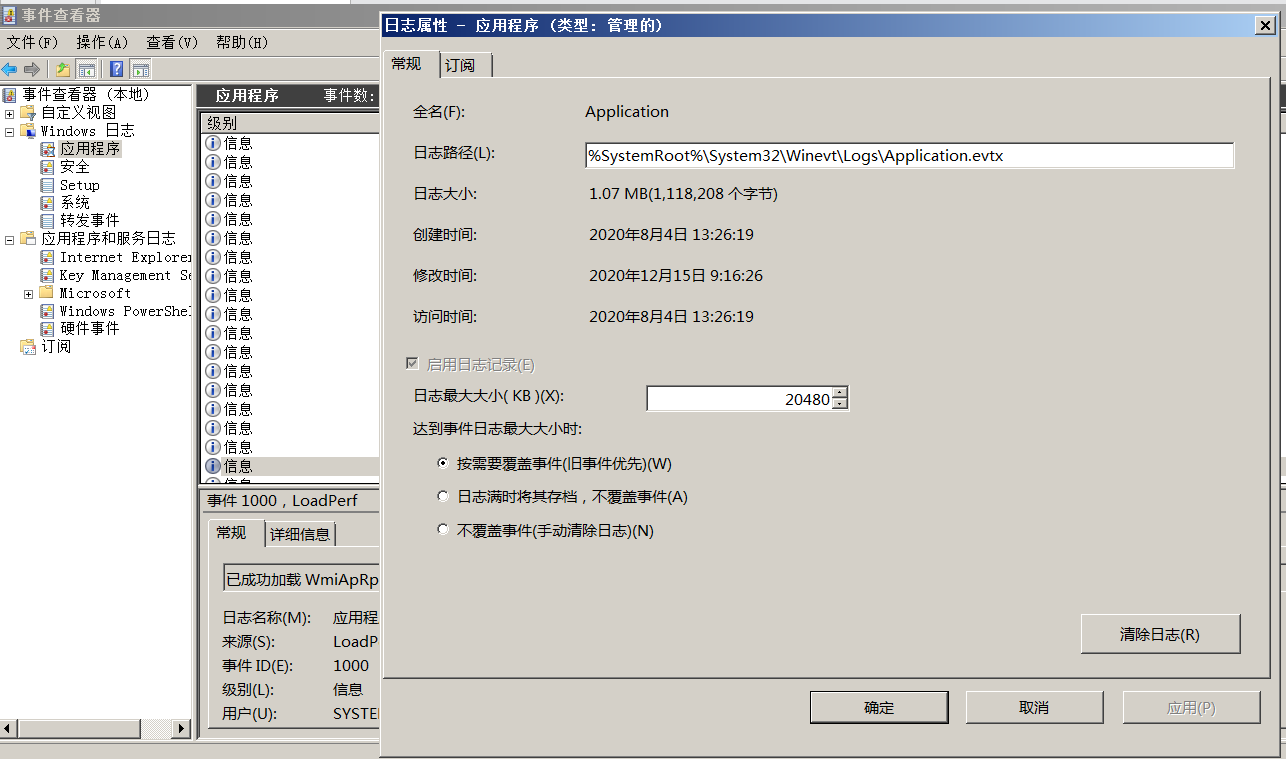Click the tree pane horizontal scrollbar left arrow

pyautogui.click(x=9, y=729)
